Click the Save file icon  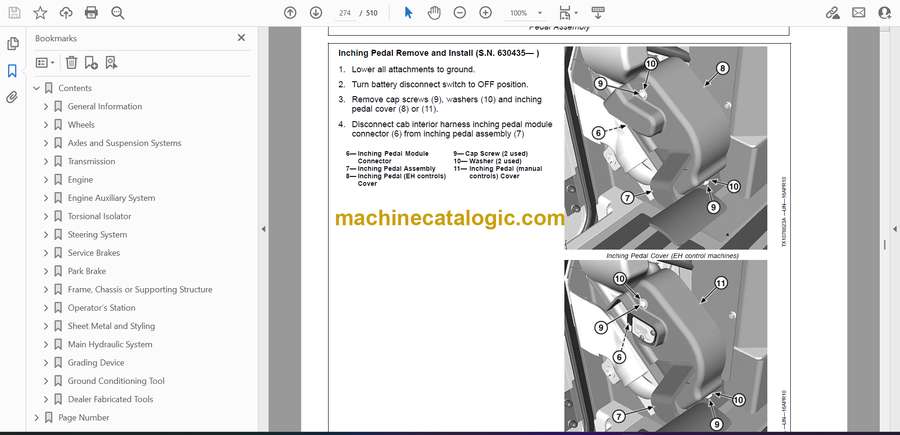(x=14, y=13)
